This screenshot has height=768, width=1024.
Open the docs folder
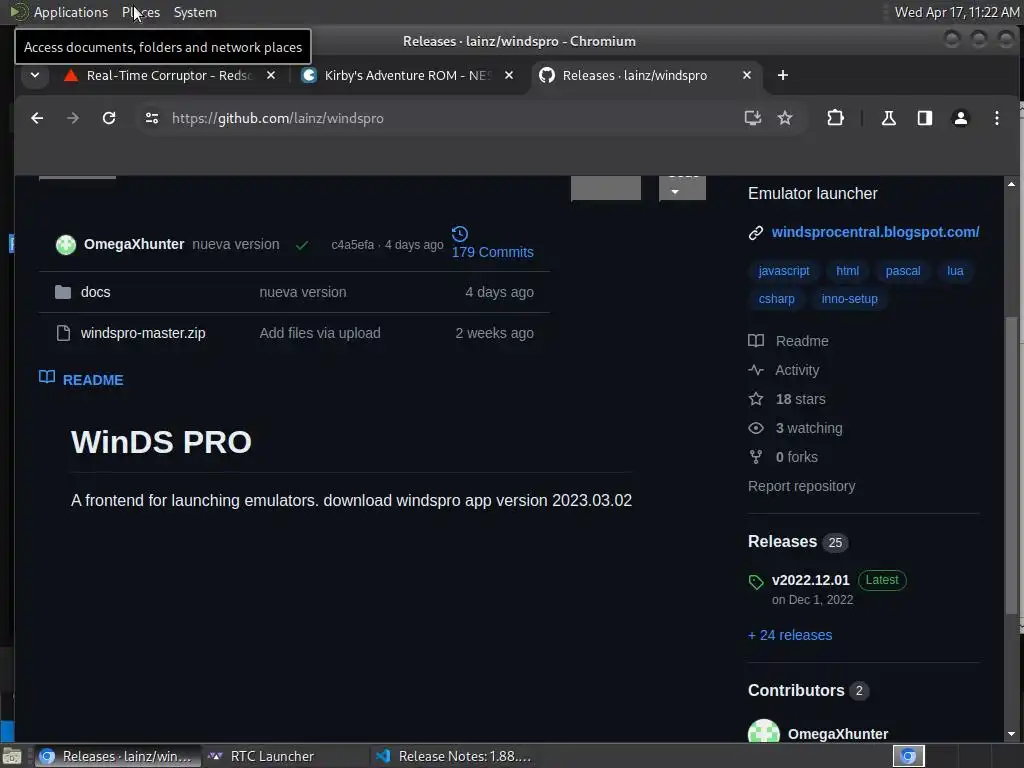point(95,293)
